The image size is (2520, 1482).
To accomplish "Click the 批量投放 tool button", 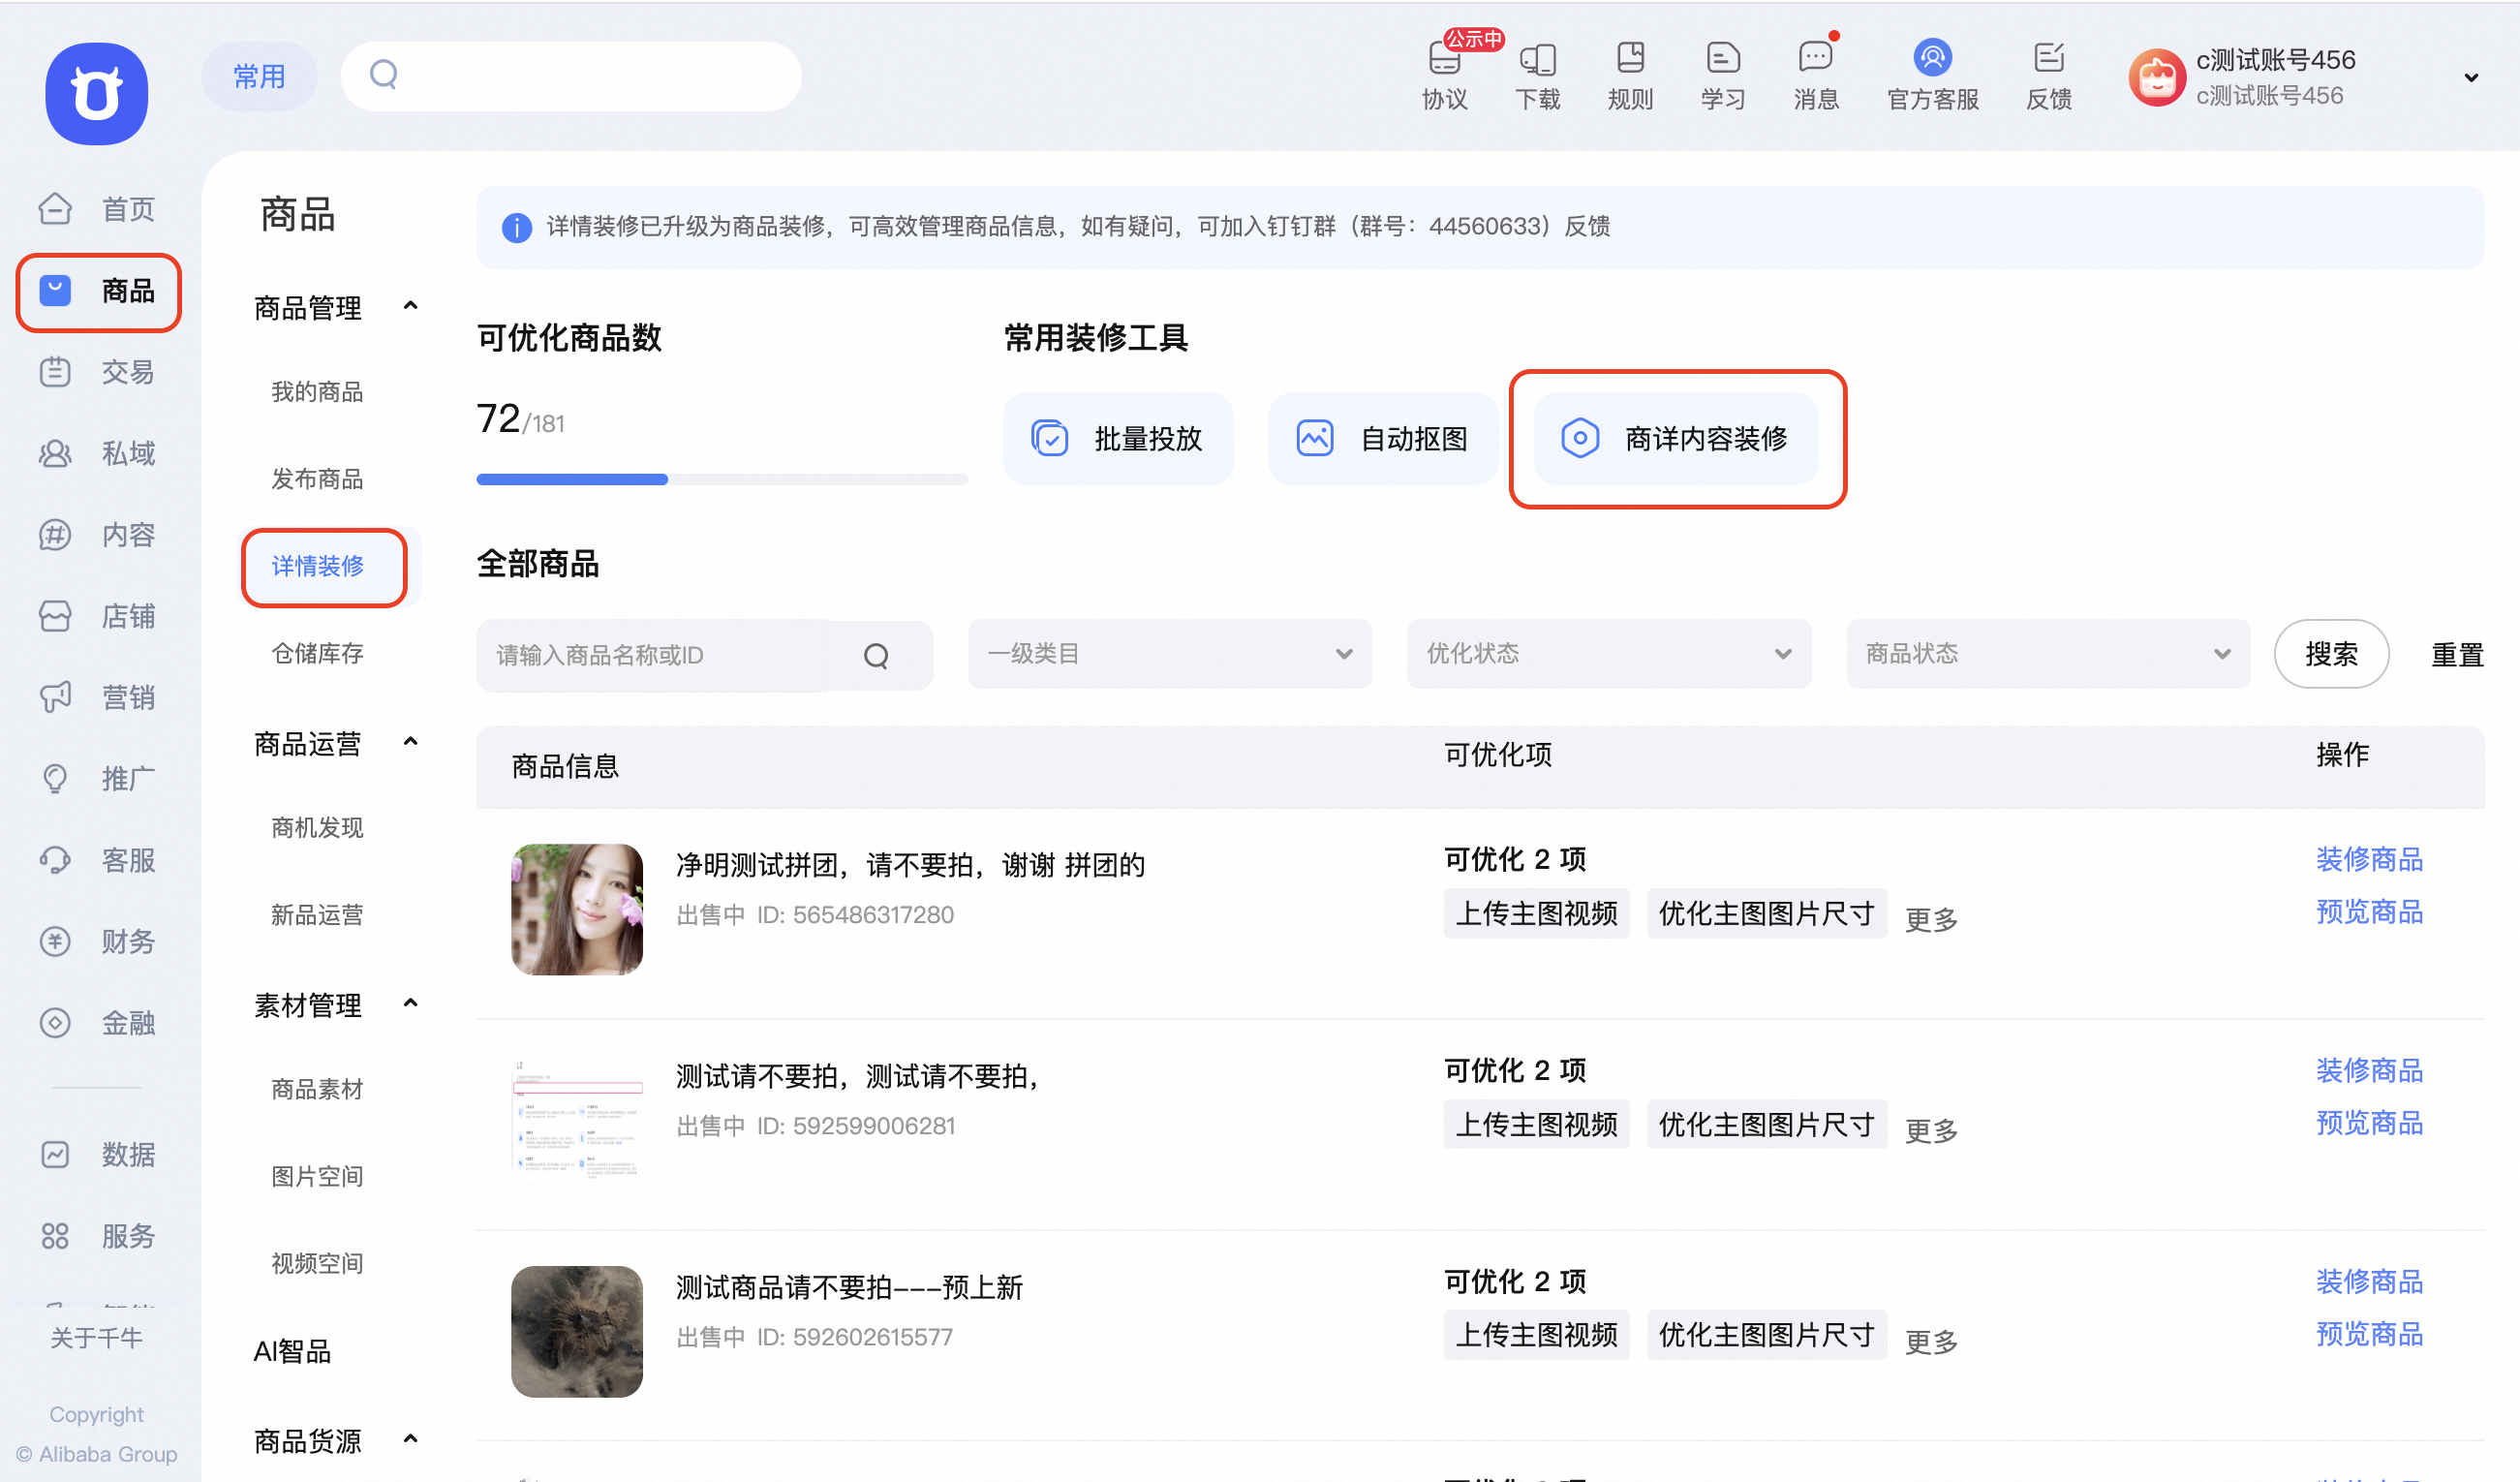I will click(x=1118, y=439).
